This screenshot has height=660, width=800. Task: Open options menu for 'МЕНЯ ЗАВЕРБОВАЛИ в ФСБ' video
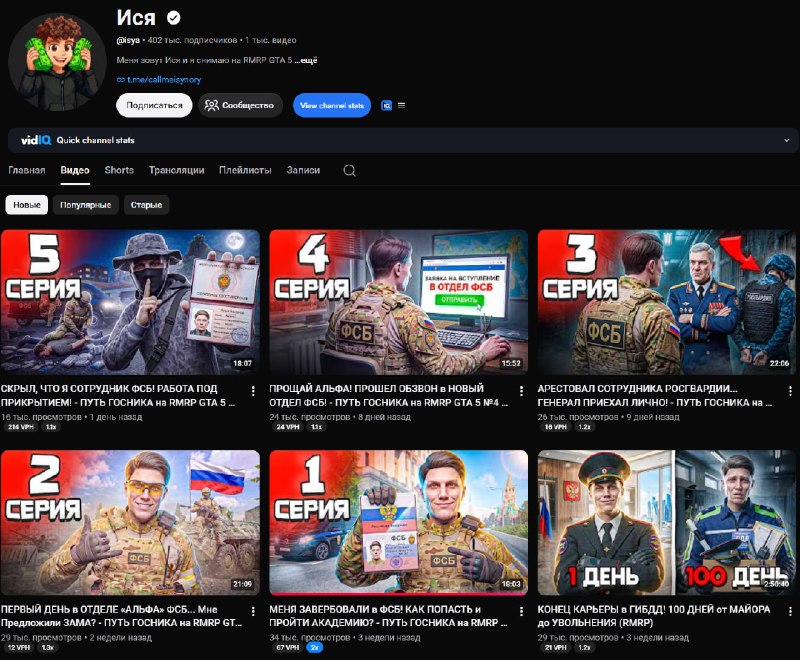(521, 611)
